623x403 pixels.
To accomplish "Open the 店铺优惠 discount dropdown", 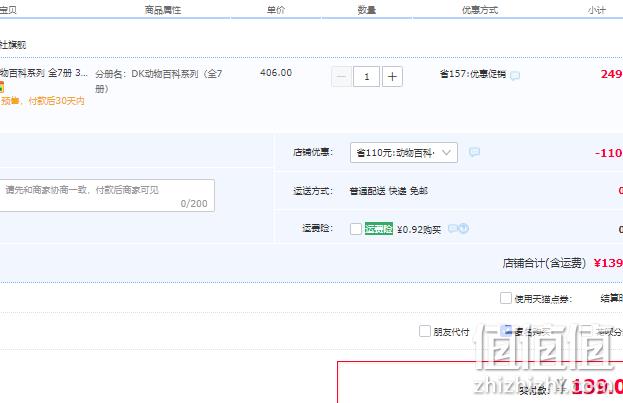I will tap(404, 153).
